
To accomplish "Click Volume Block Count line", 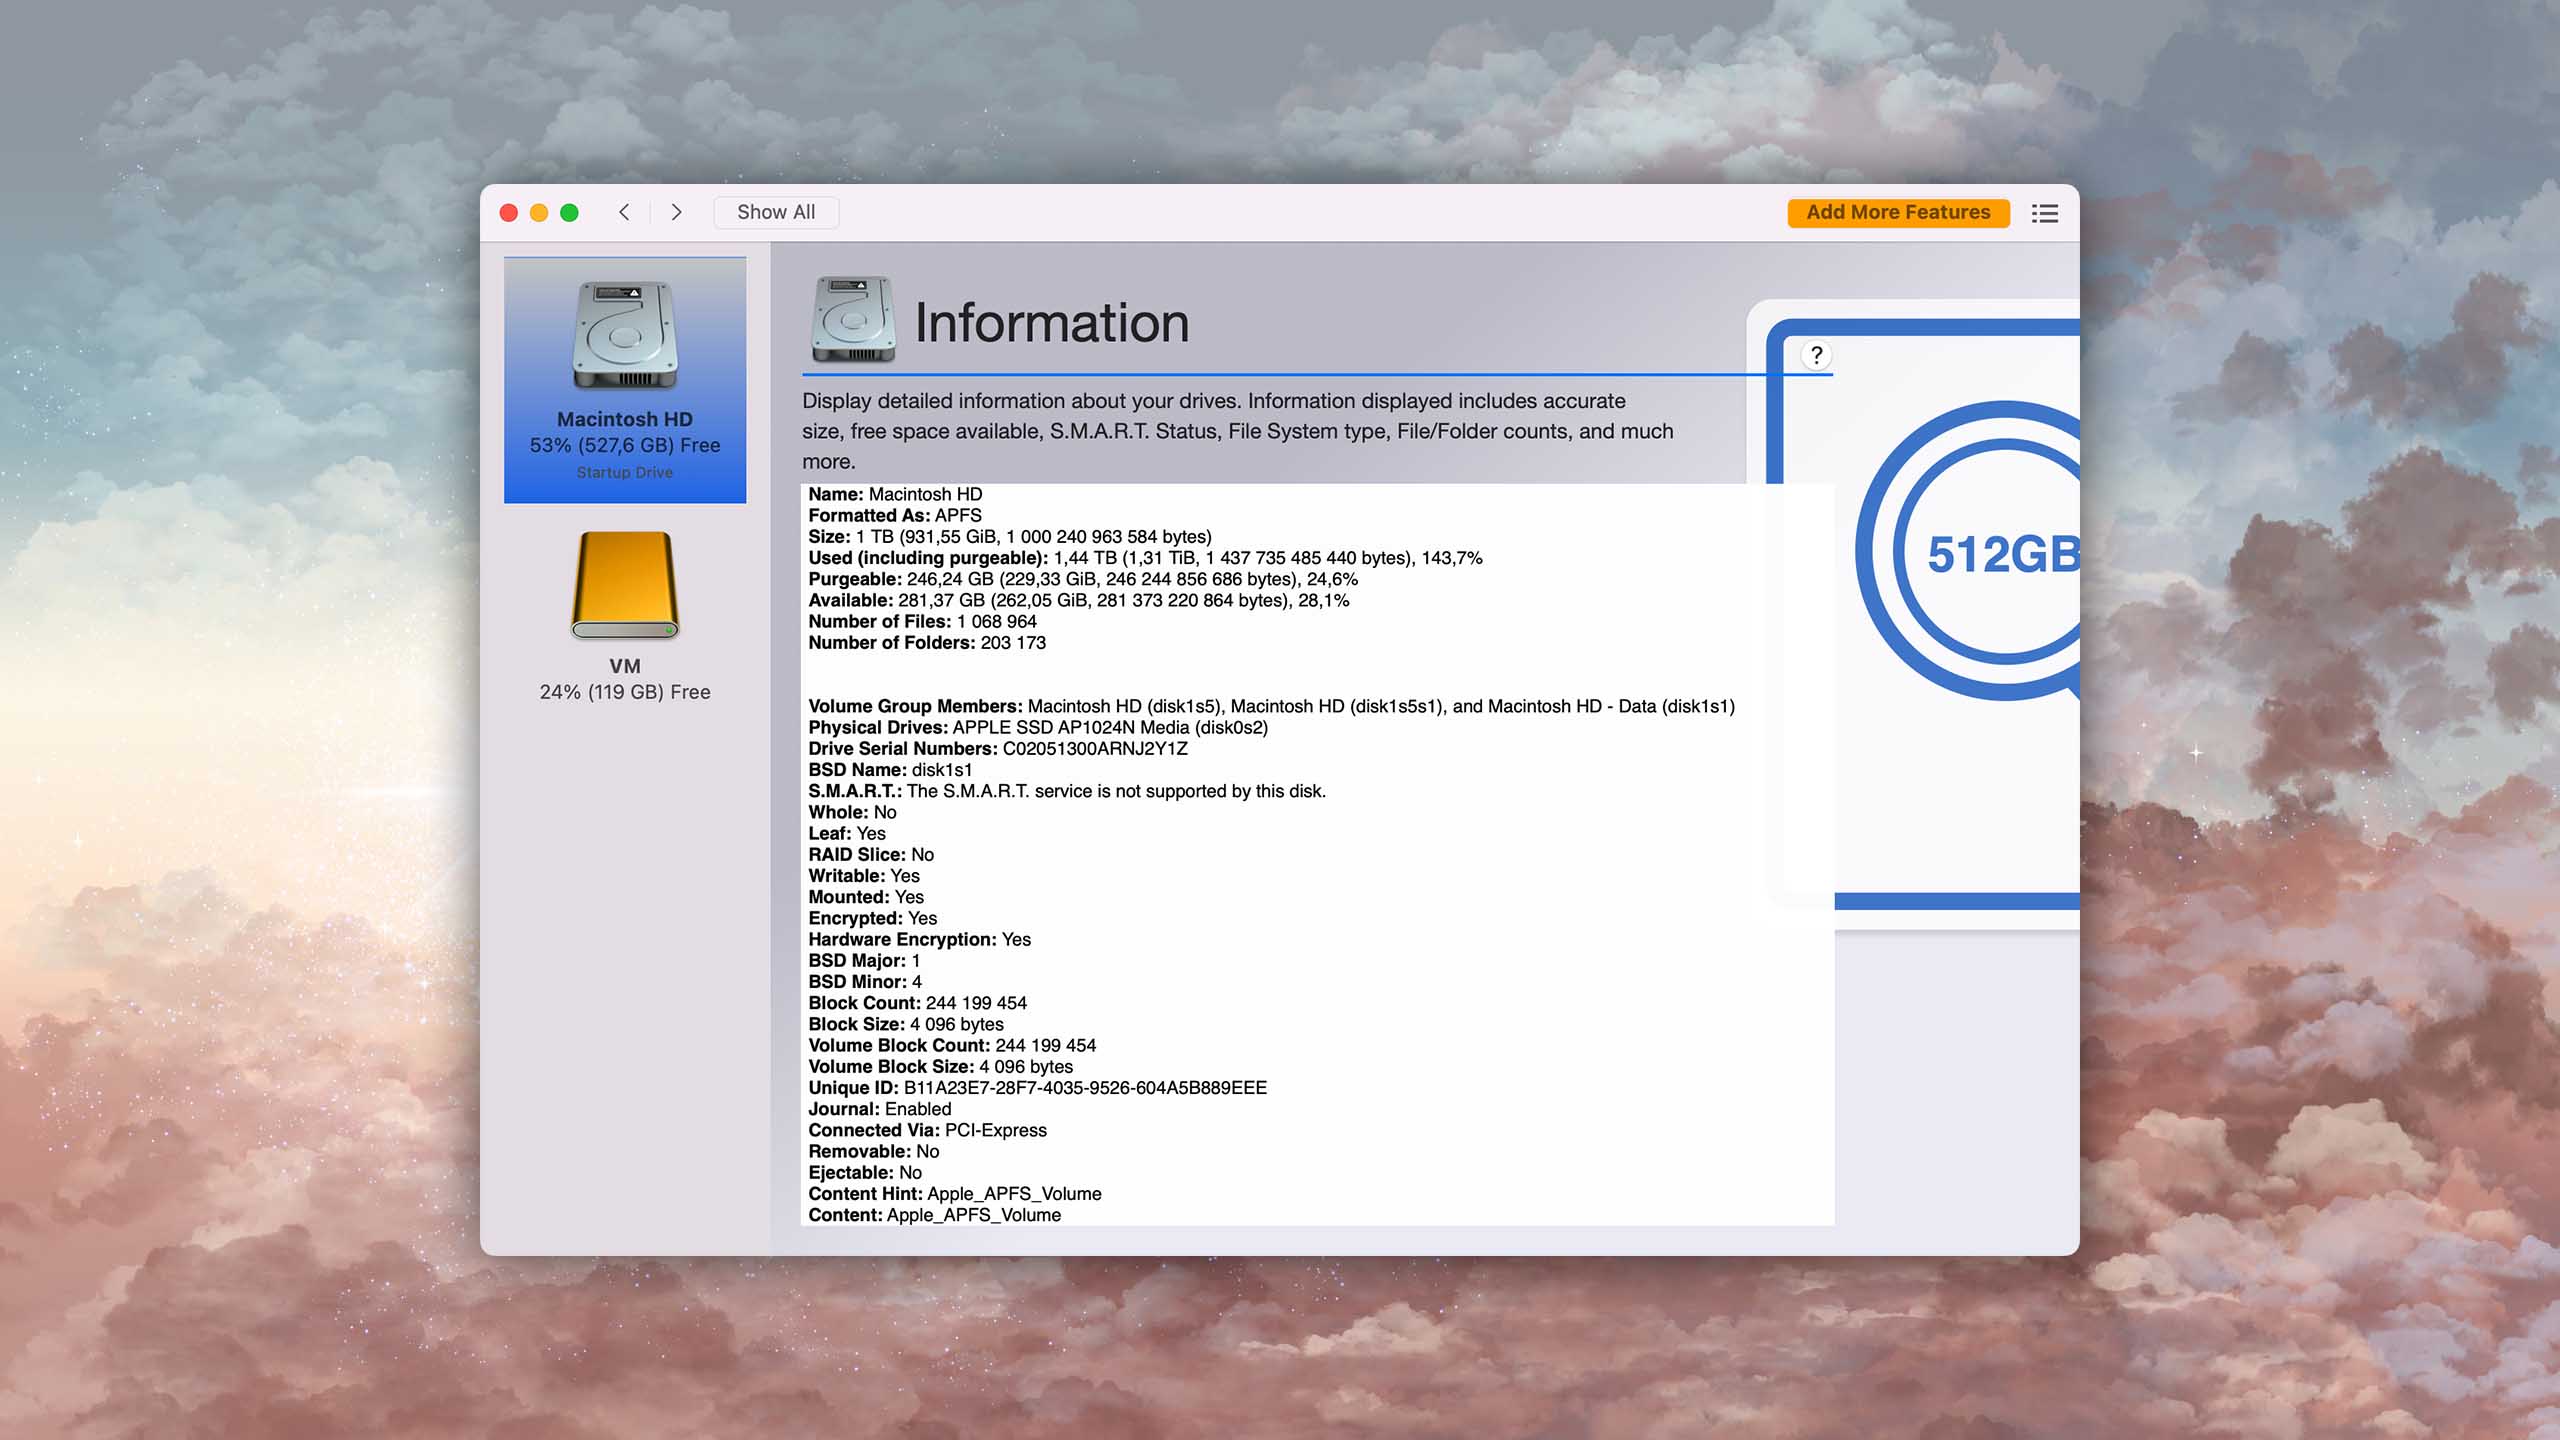I will click(952, 1045).
